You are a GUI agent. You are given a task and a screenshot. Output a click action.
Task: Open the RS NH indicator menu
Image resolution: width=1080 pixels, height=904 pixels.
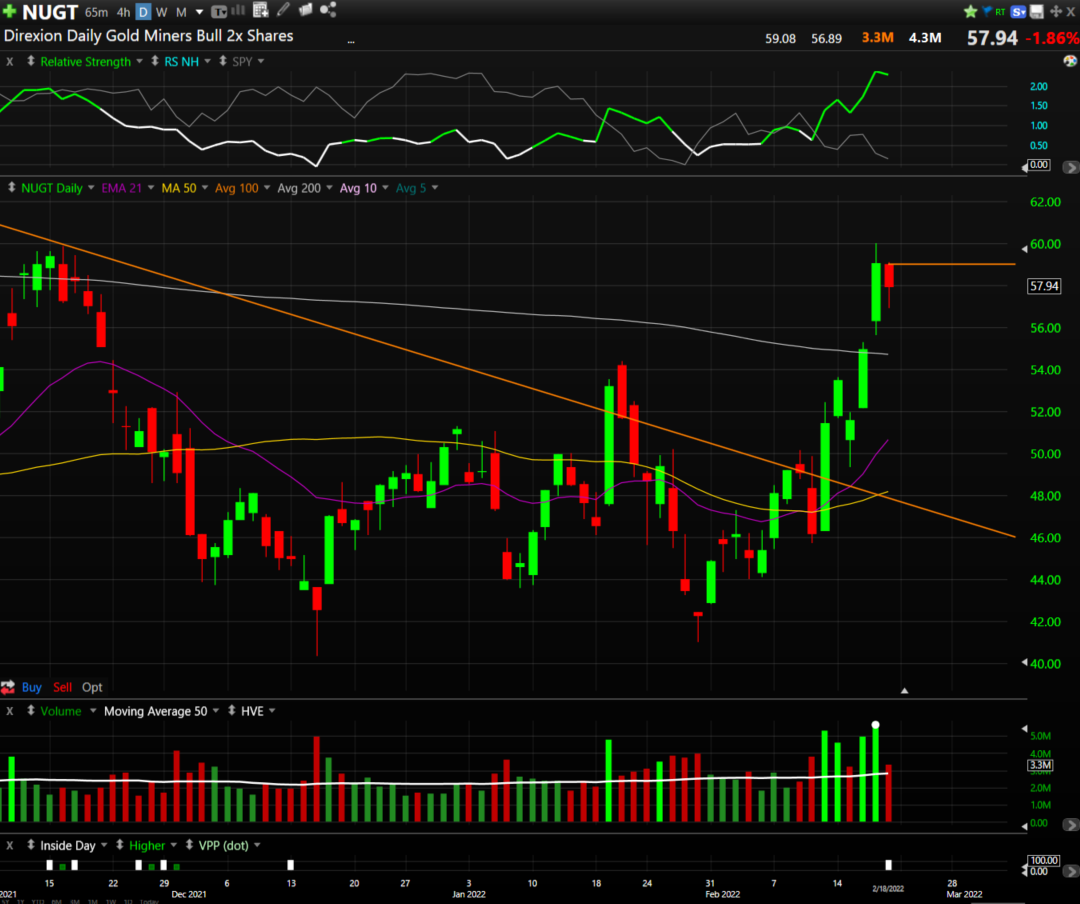(x=187, y=61)
